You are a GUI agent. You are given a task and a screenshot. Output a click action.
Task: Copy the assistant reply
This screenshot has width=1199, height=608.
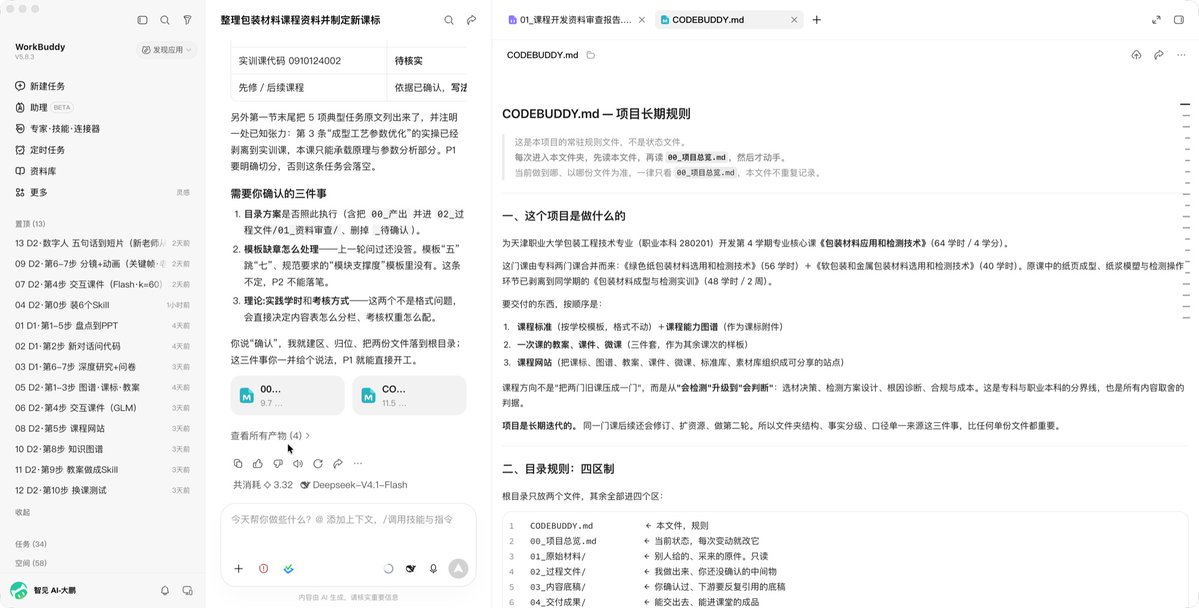pos(238,463)
